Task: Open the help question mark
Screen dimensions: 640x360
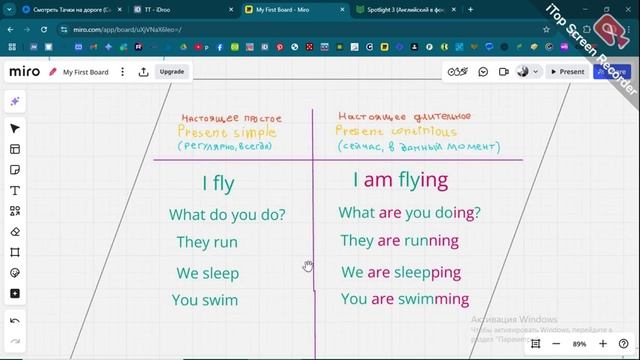Action: pyautogui.click(x=623, y=344)
